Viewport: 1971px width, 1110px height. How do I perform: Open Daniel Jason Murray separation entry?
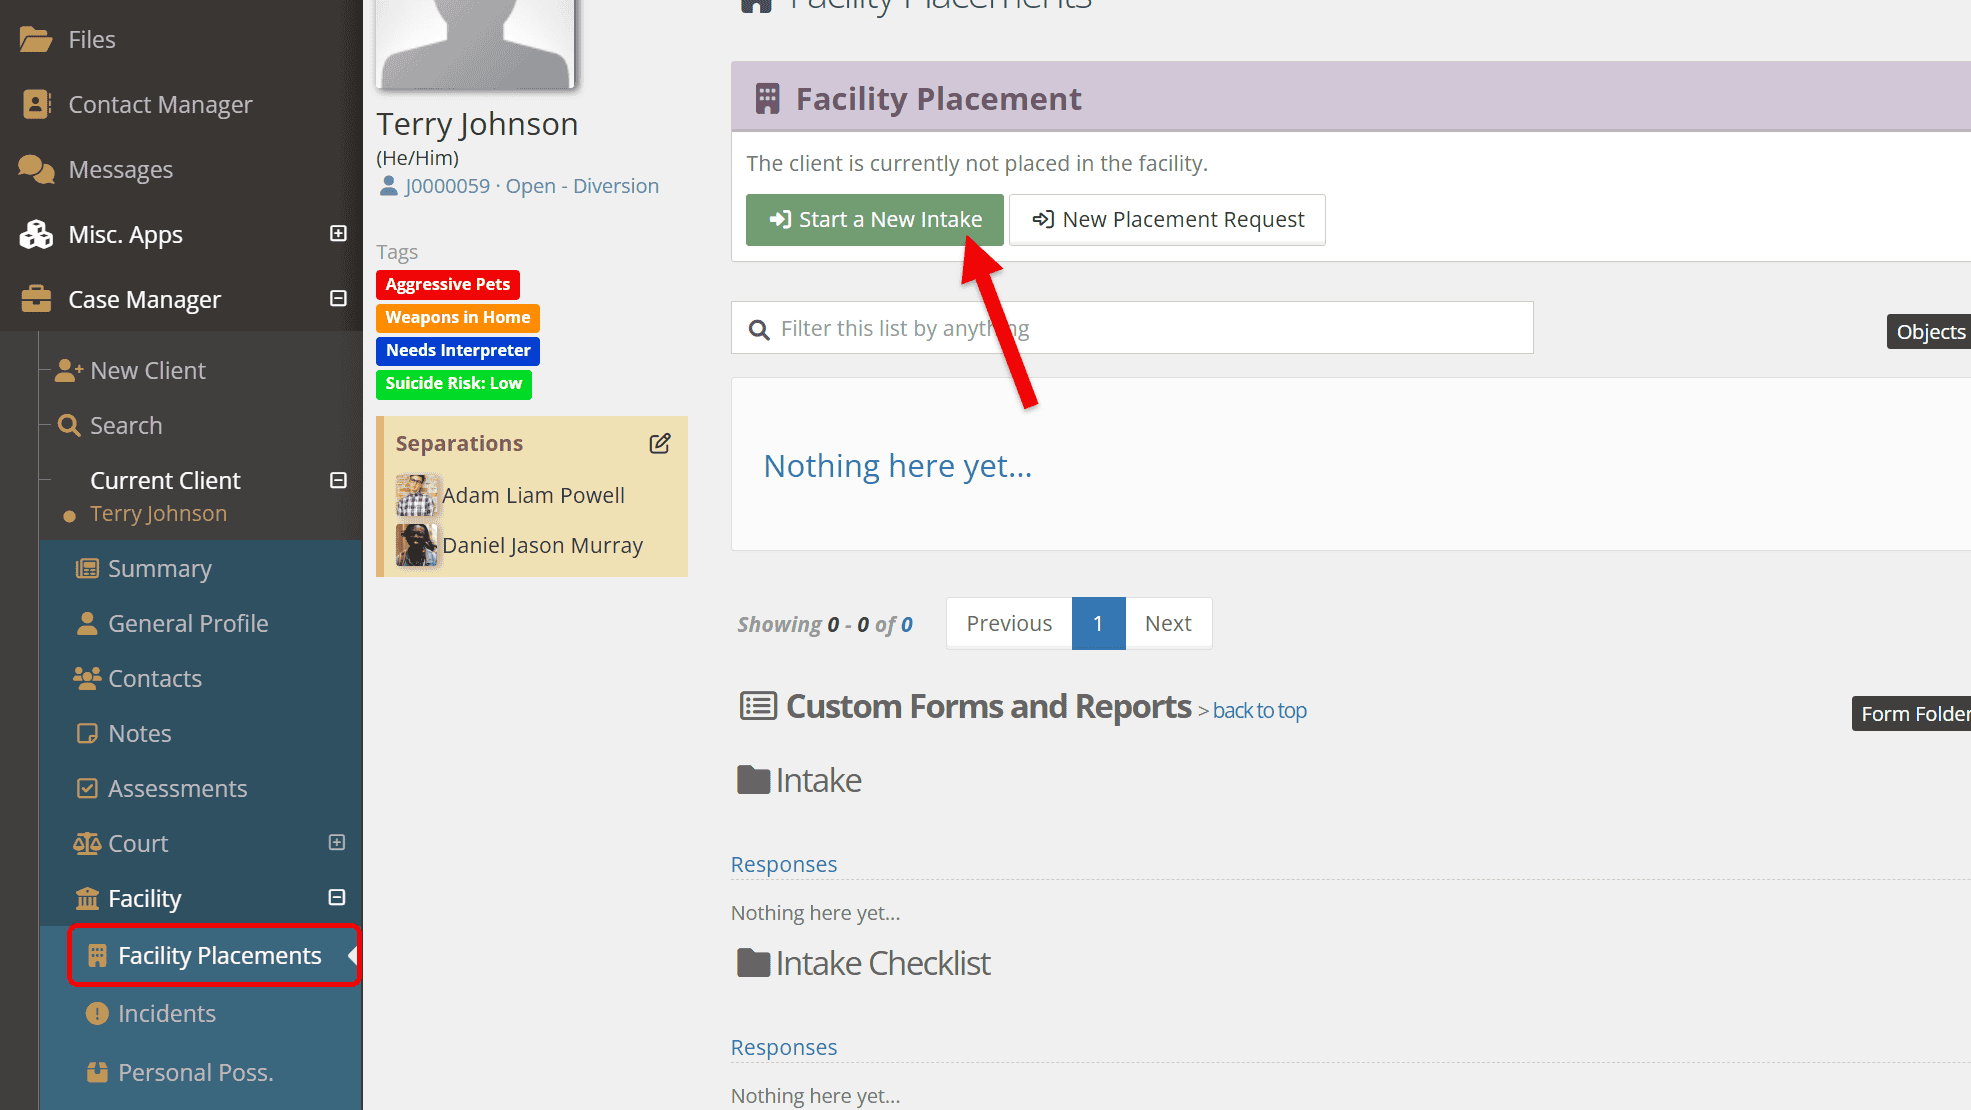point(542,545)
